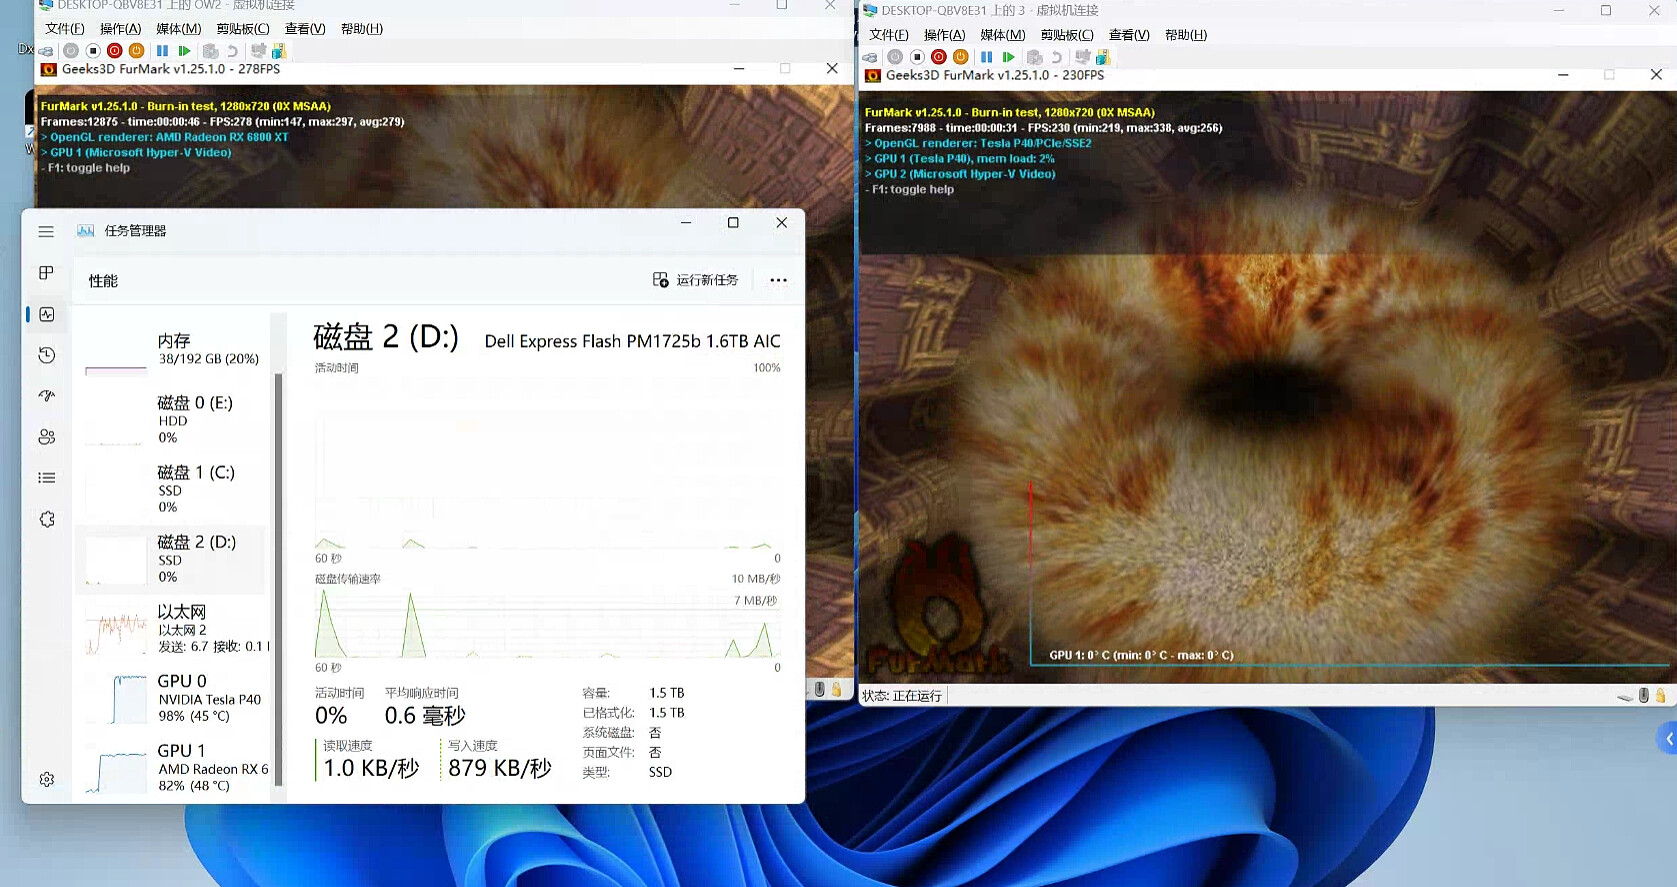Open Action menu in VM 3 window
The image size is (1677, 887).
[945, 35]
